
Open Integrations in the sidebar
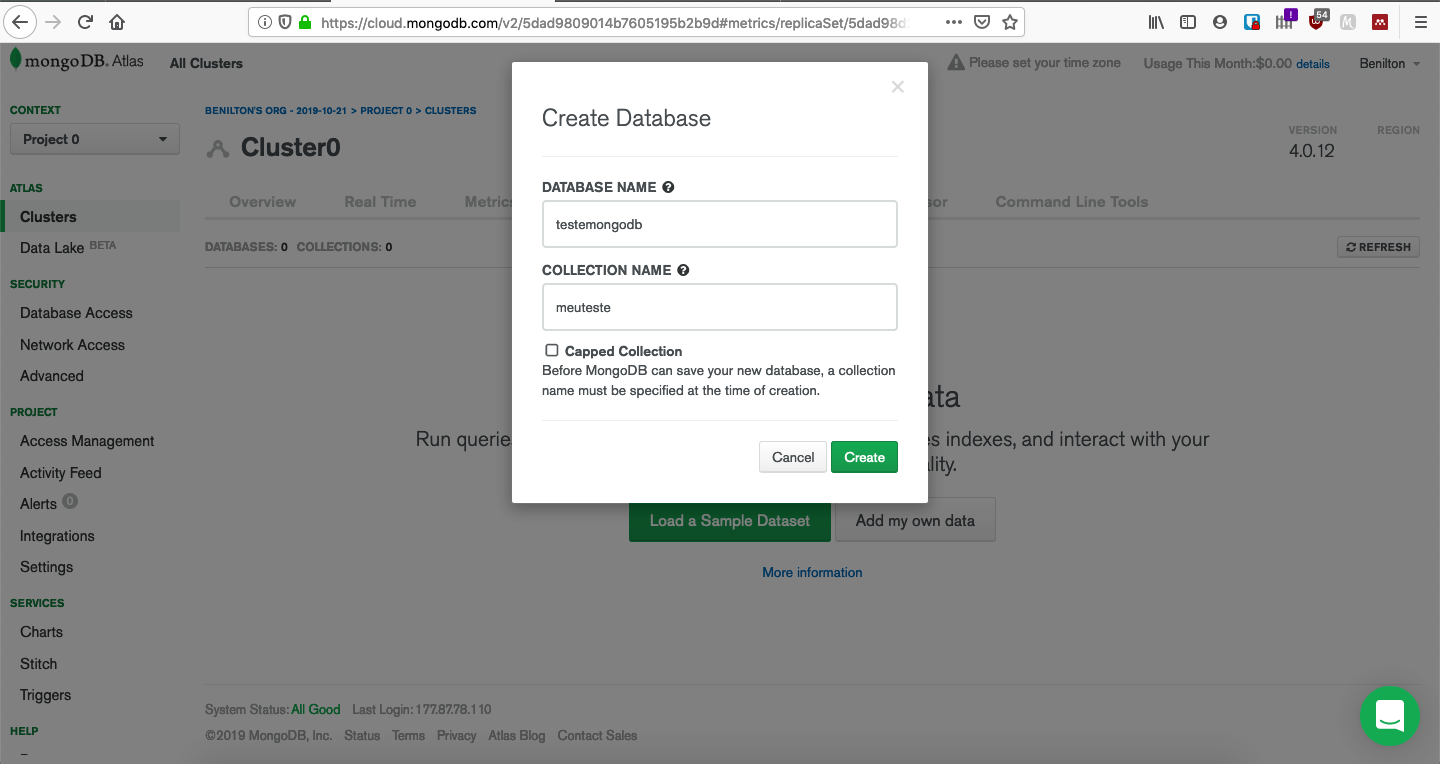(x=57, y=536)
